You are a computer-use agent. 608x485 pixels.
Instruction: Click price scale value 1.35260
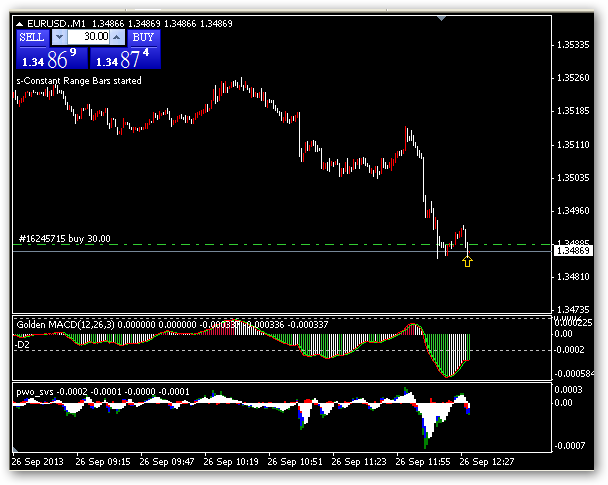[573, 78]
